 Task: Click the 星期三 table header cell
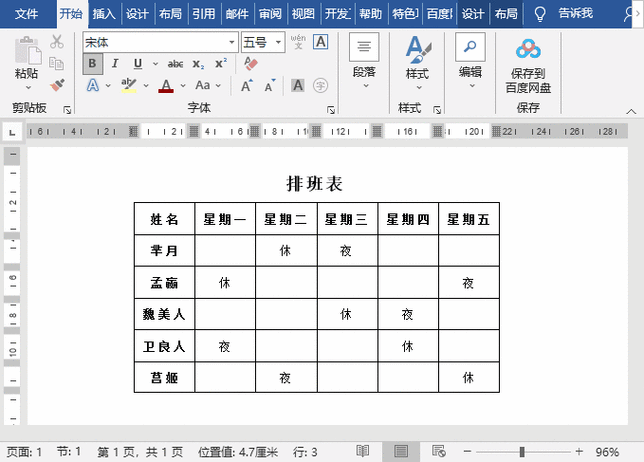coord(346,219)
